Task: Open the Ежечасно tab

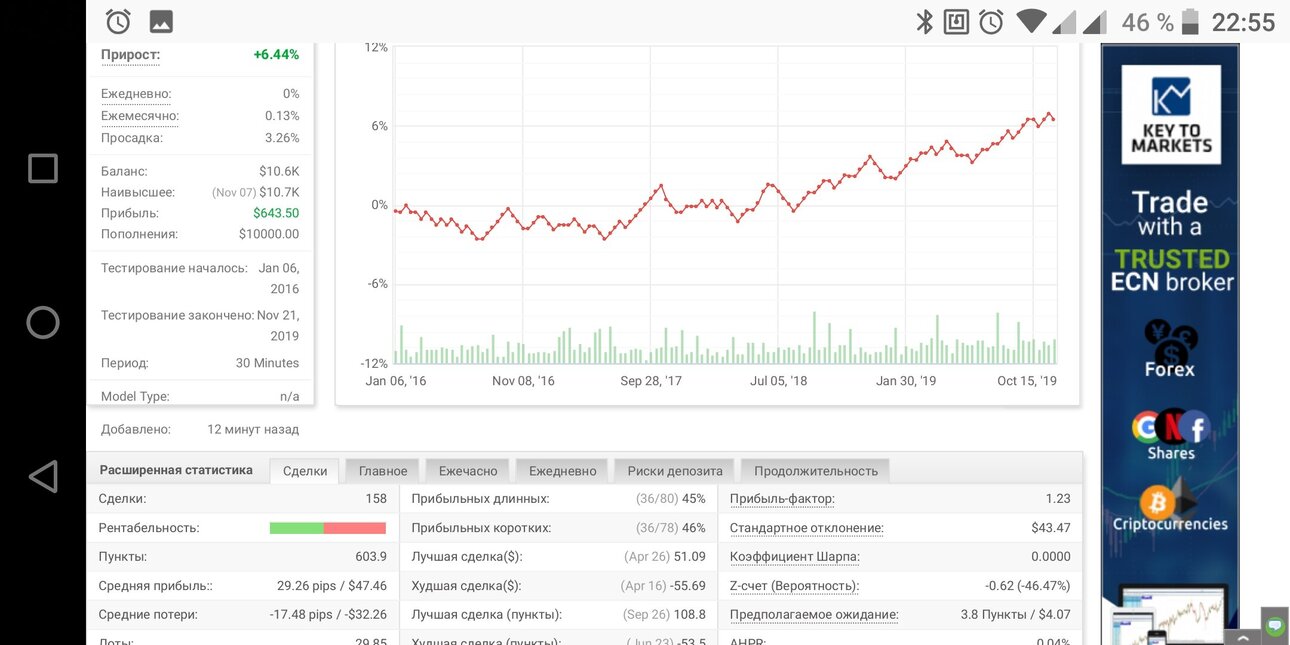Action: point(468,471)
